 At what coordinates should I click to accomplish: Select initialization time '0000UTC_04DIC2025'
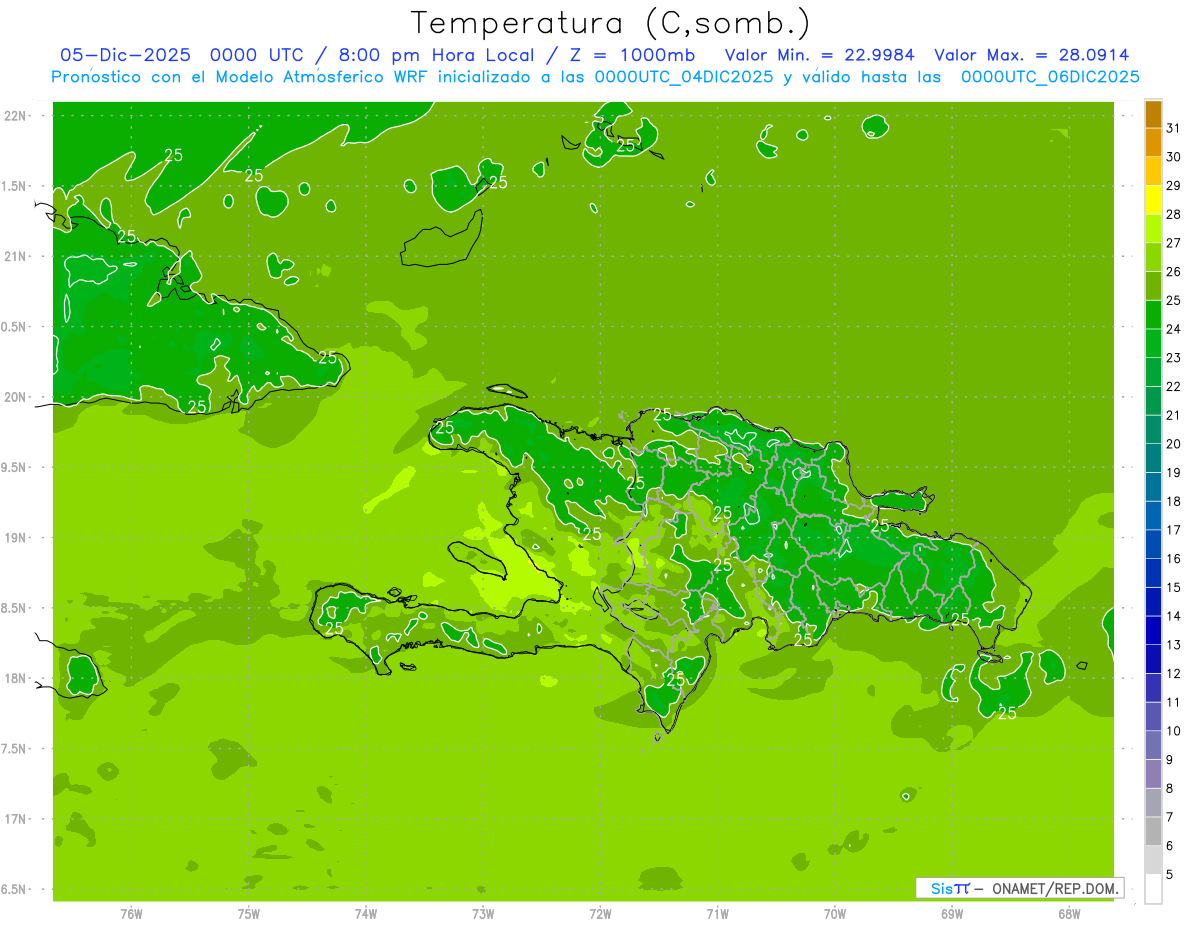[x=684, y=77]
